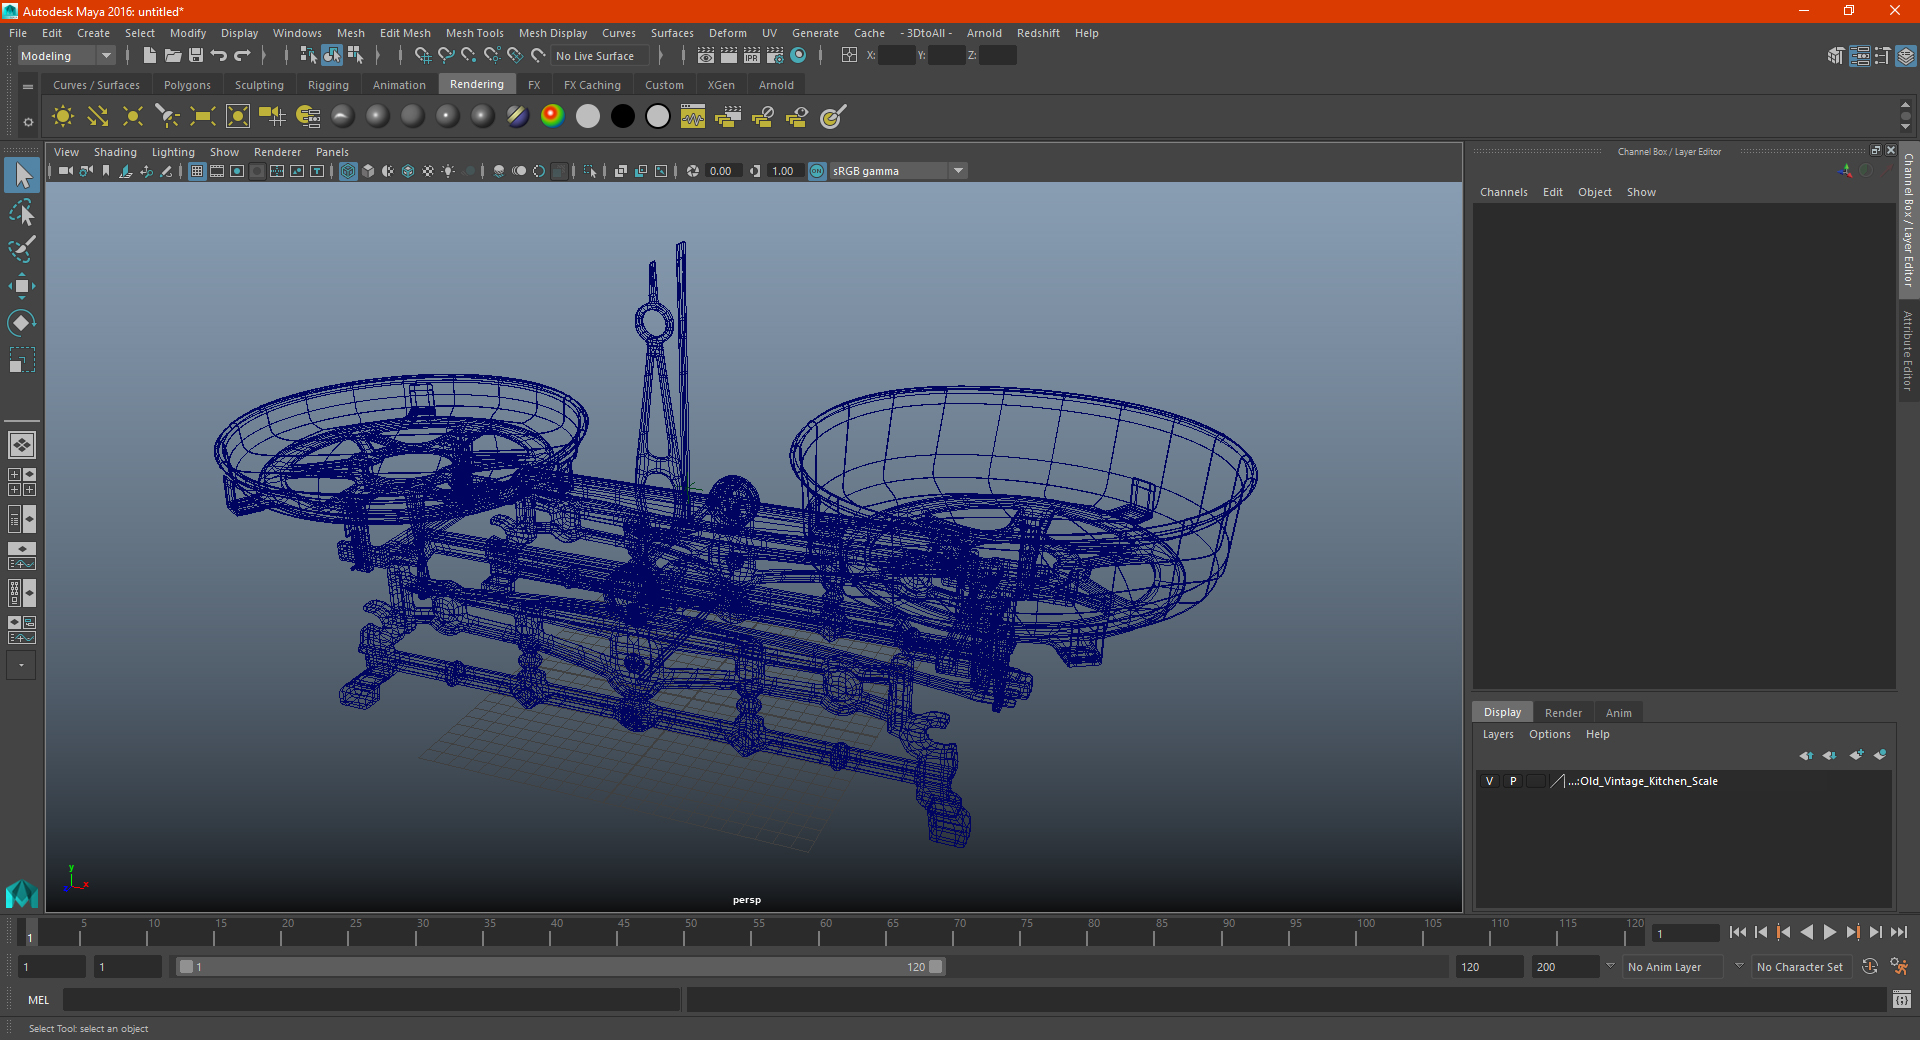Choose the Move tool

pos(21,286)
